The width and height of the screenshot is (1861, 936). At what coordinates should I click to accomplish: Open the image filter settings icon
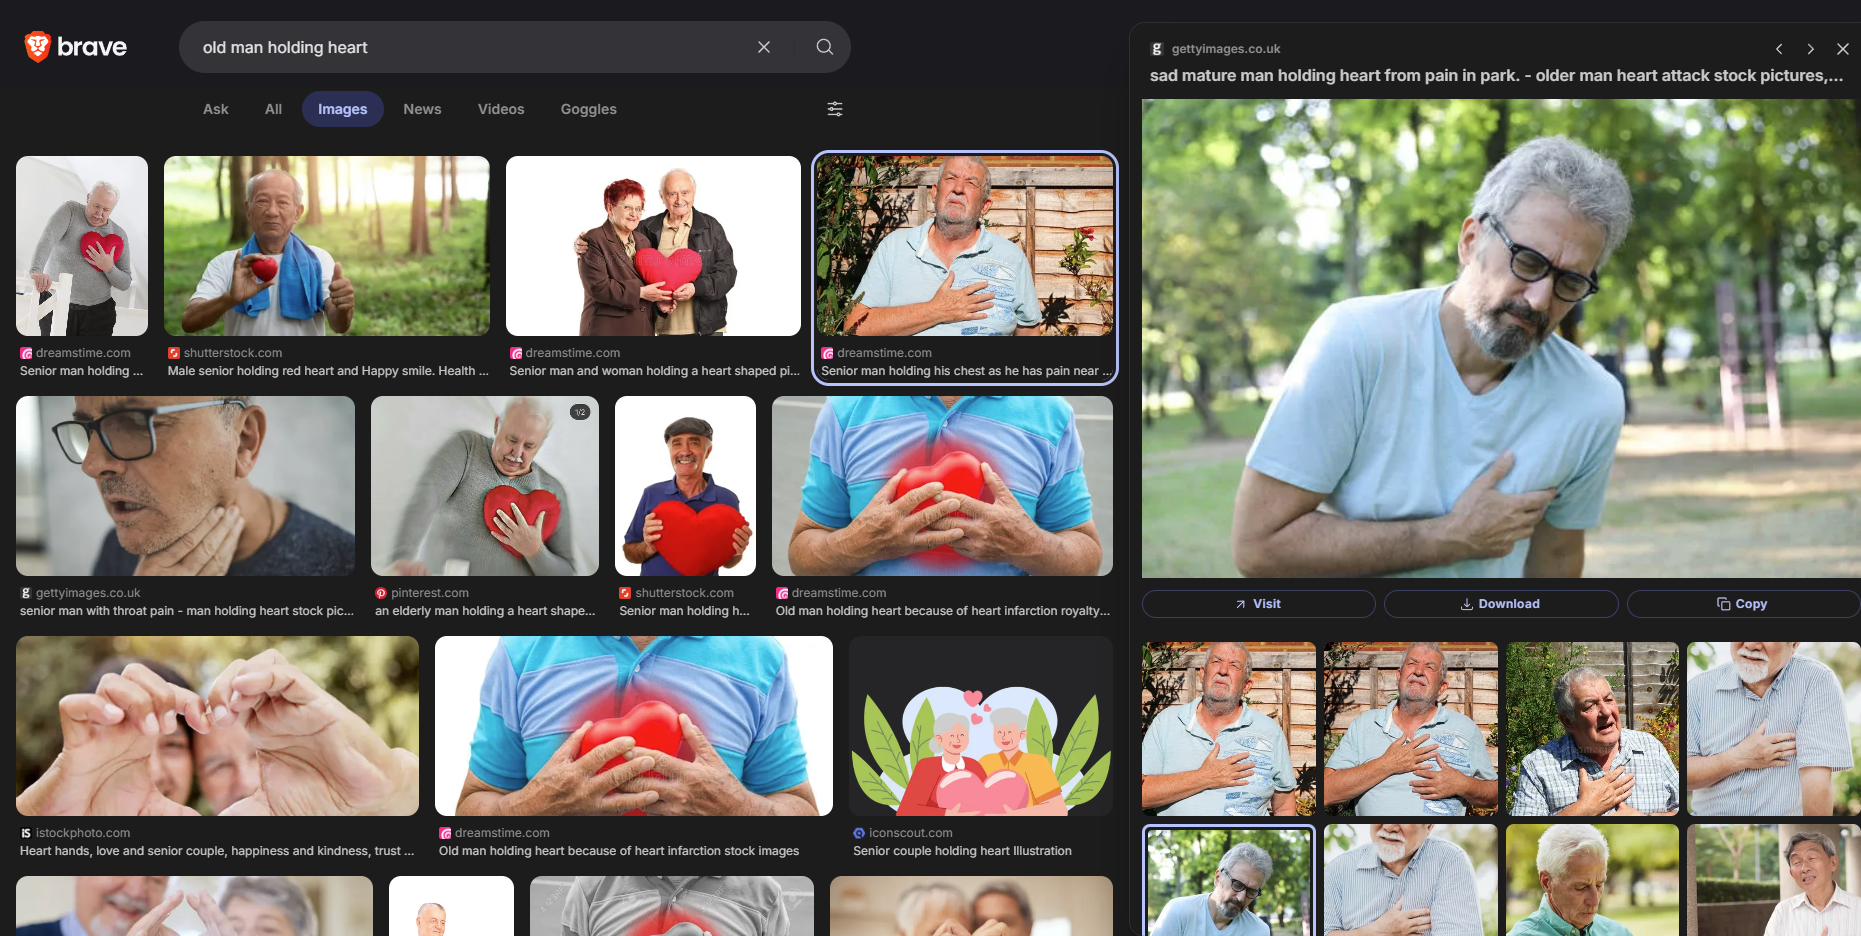(x=835, y=109)
